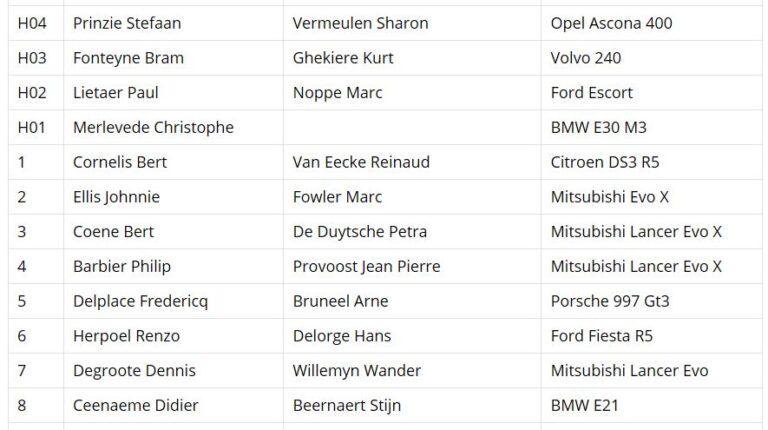
Task: Select the Vermeulen Sharon co-driver cell
Action: (412, 23)
